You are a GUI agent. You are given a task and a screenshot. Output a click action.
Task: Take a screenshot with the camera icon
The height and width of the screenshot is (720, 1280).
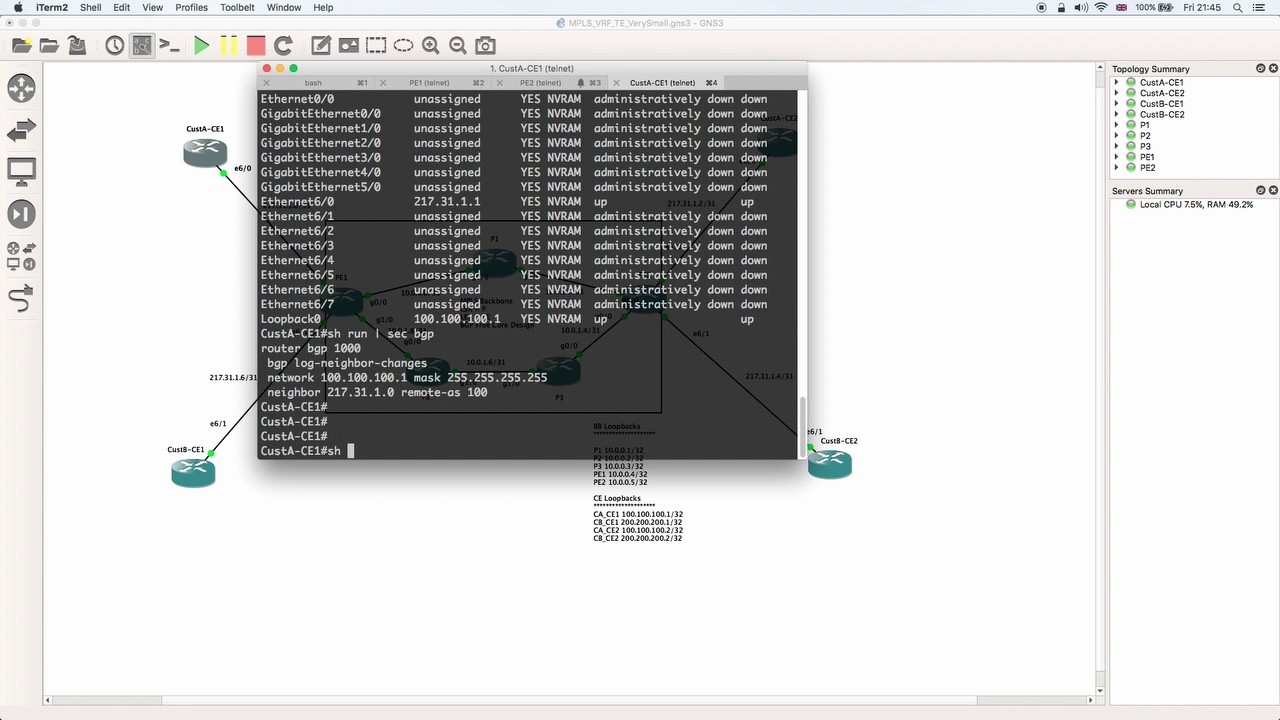point(485,45)
